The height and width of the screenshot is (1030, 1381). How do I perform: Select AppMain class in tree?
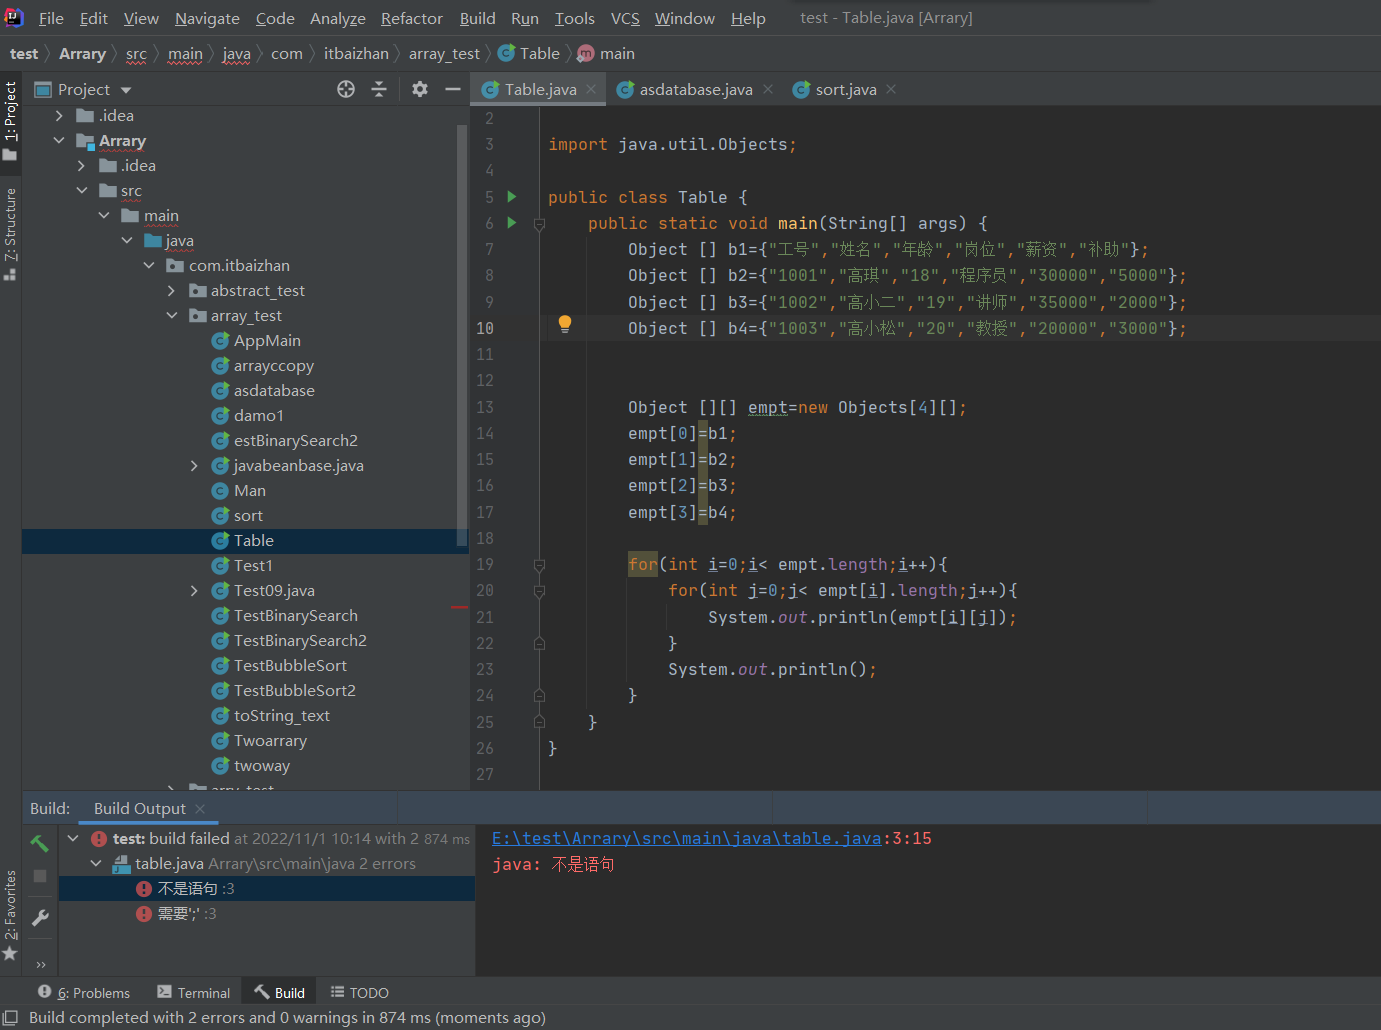click(267, 341)
